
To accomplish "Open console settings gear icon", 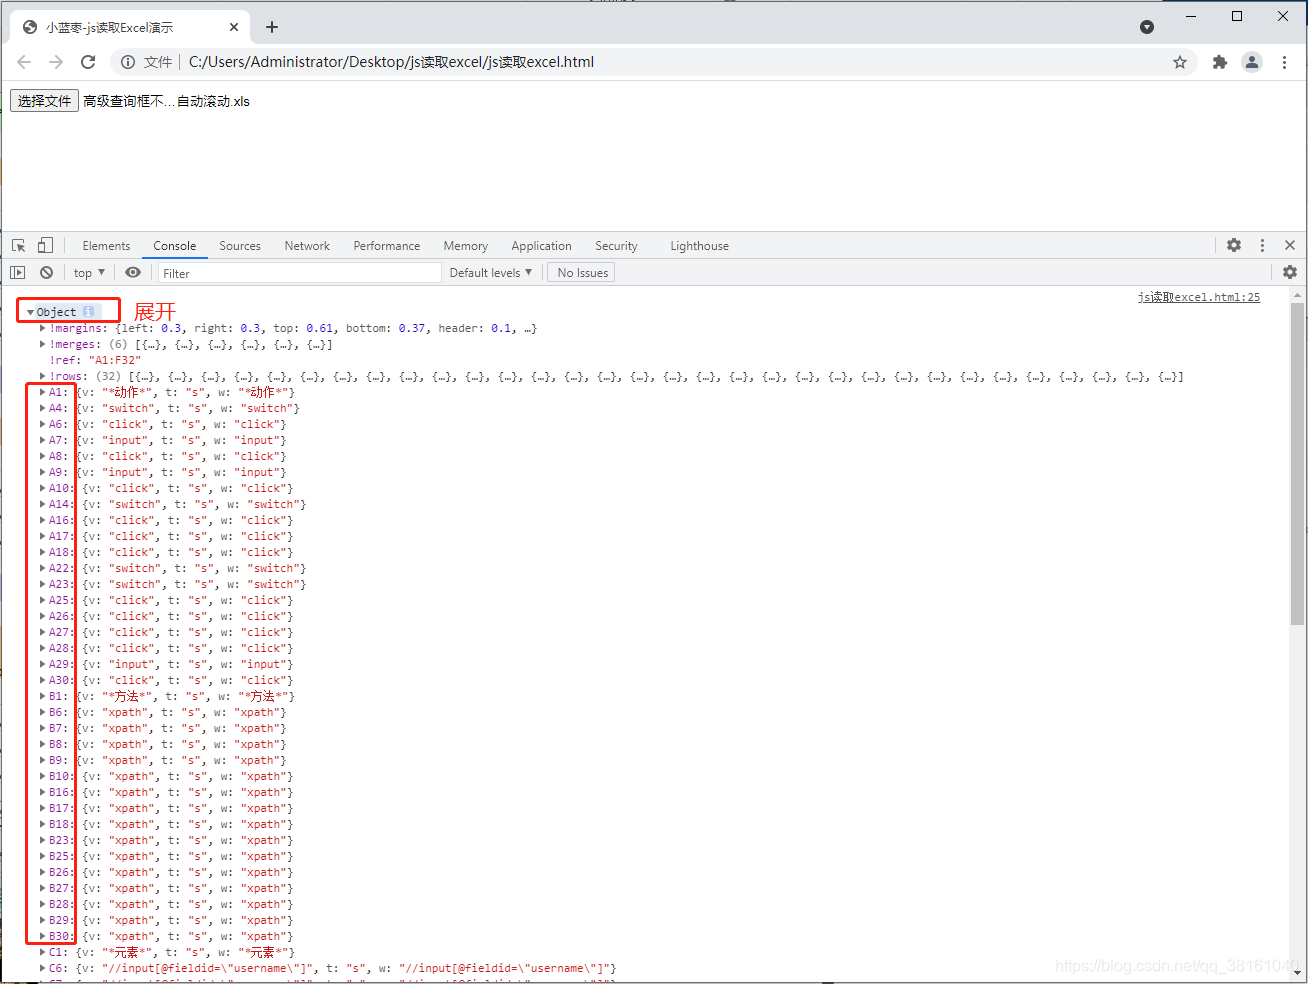I will coord(1290,272).
